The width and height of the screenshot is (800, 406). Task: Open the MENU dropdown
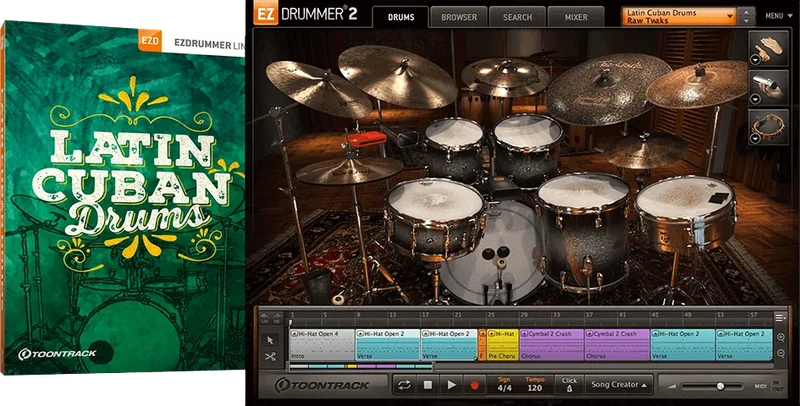(777, 16)
